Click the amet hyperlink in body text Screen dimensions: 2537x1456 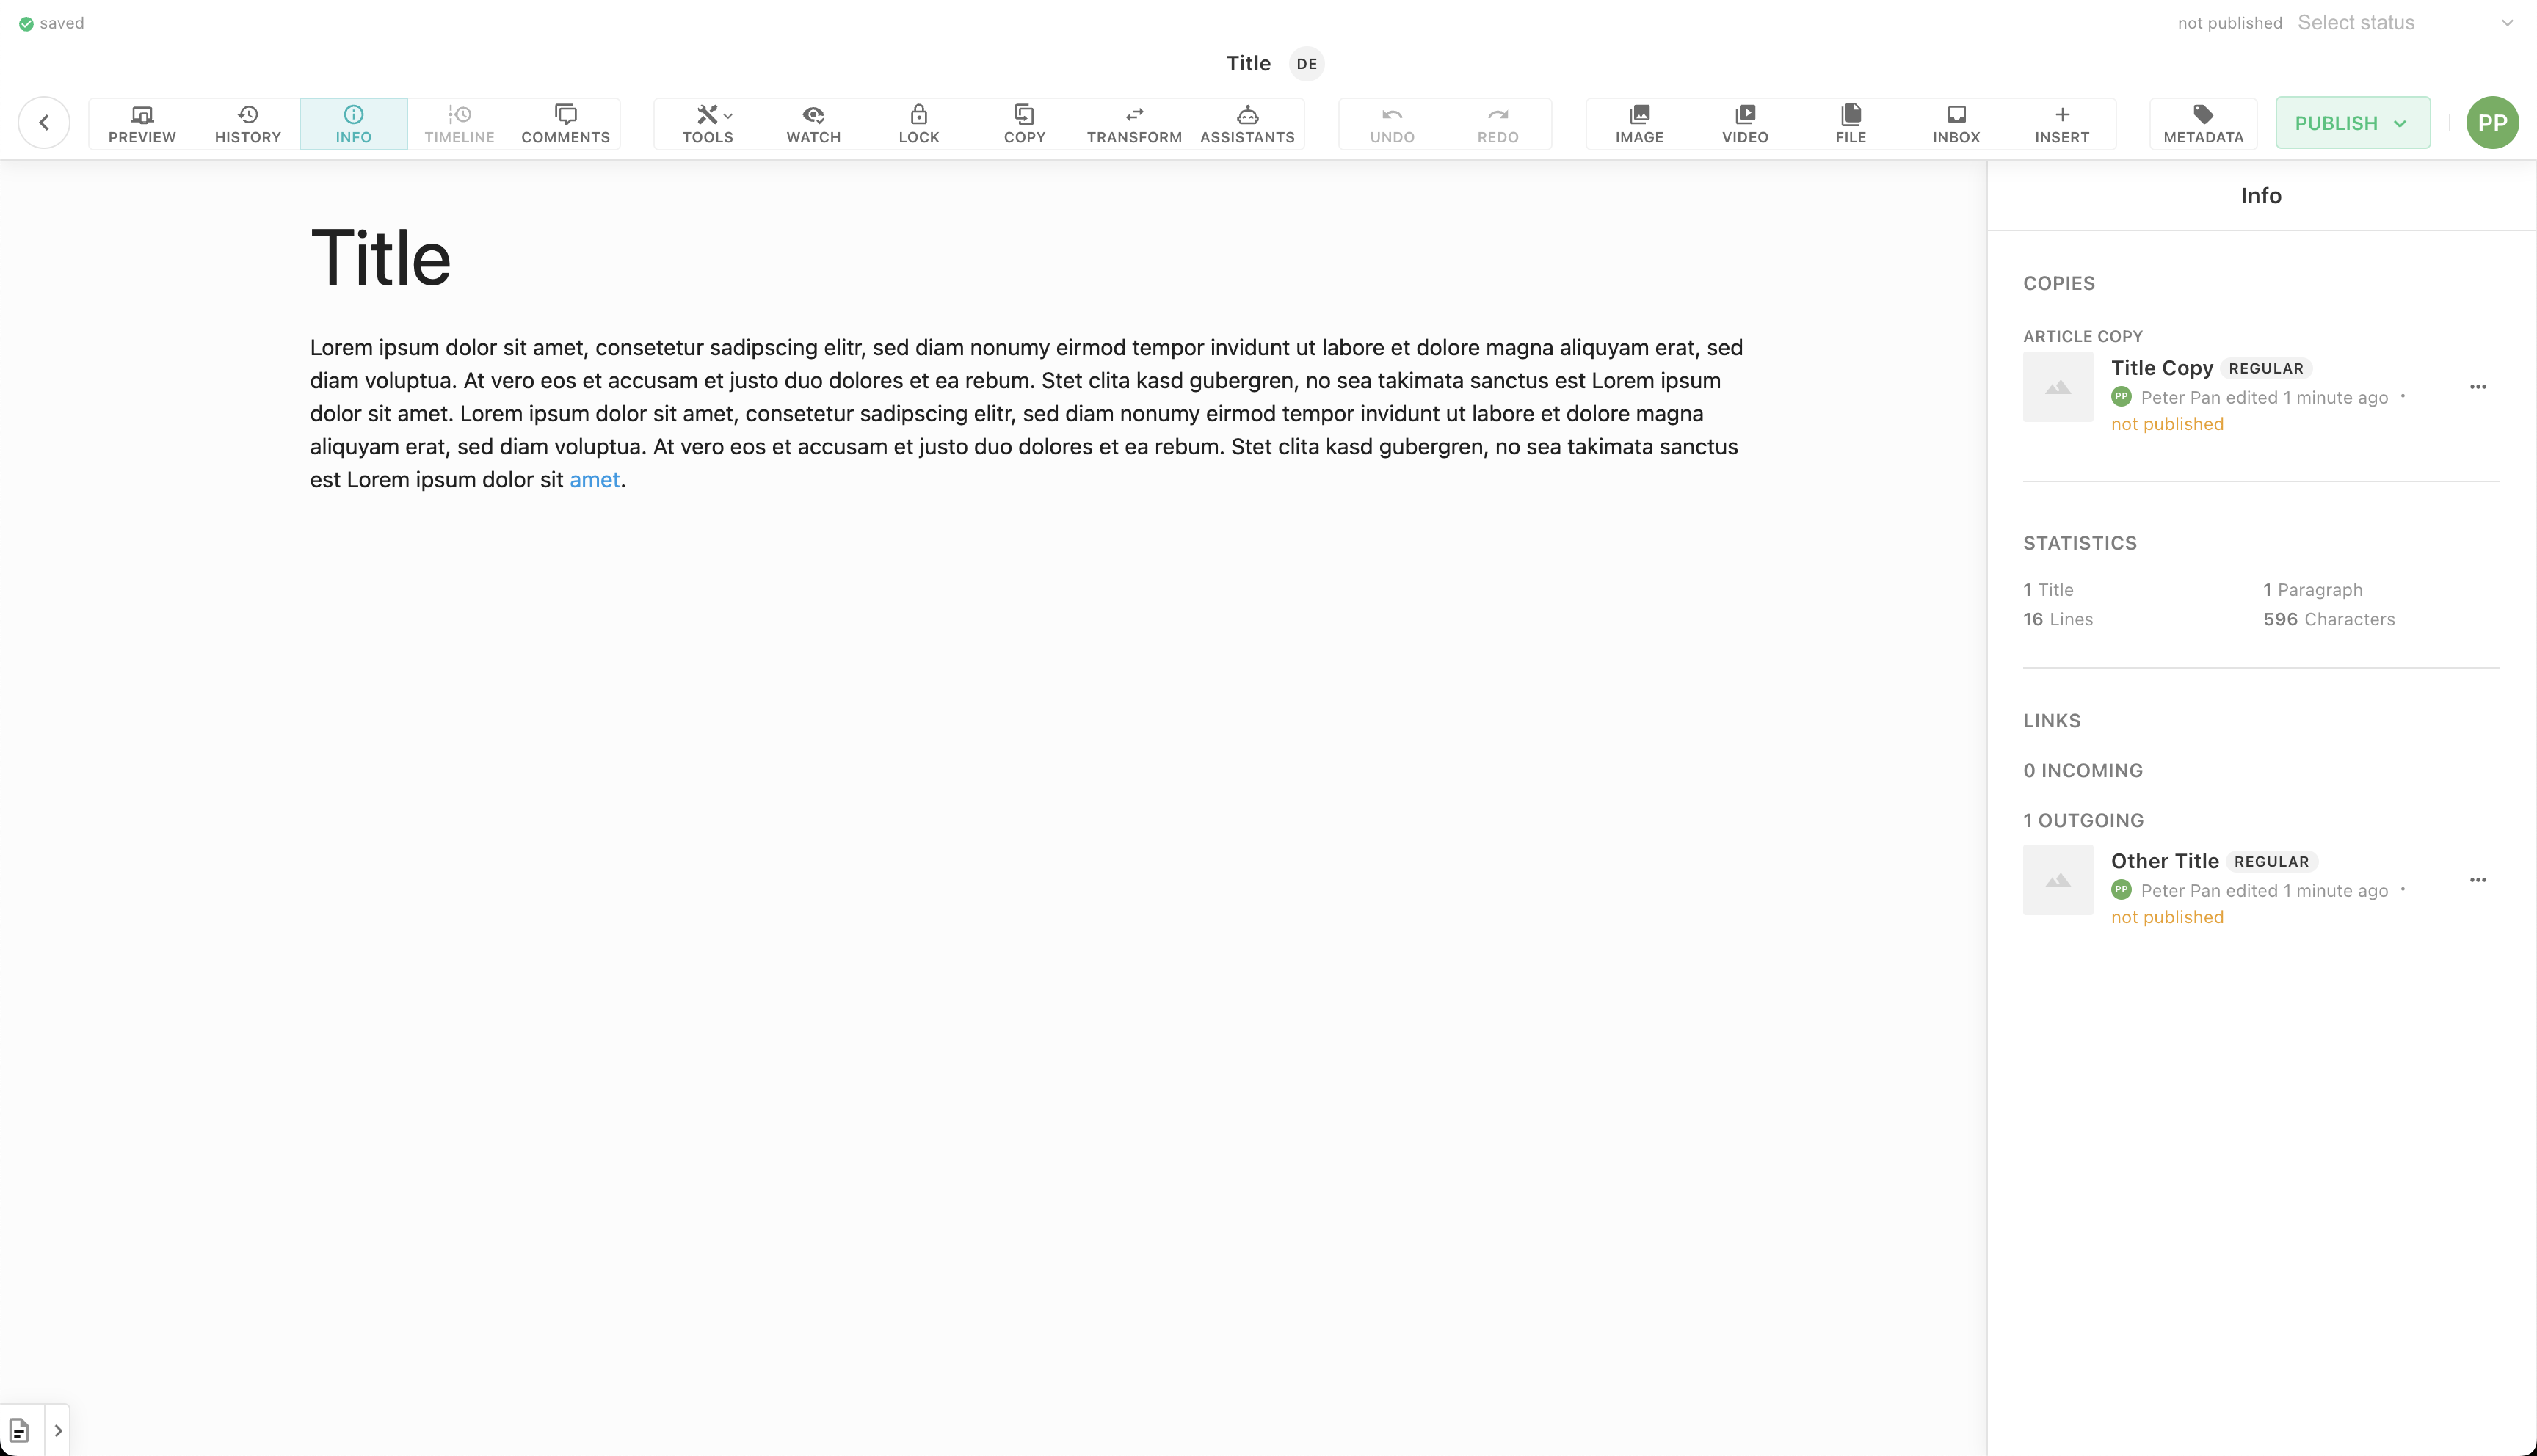[x=592, y=479]
